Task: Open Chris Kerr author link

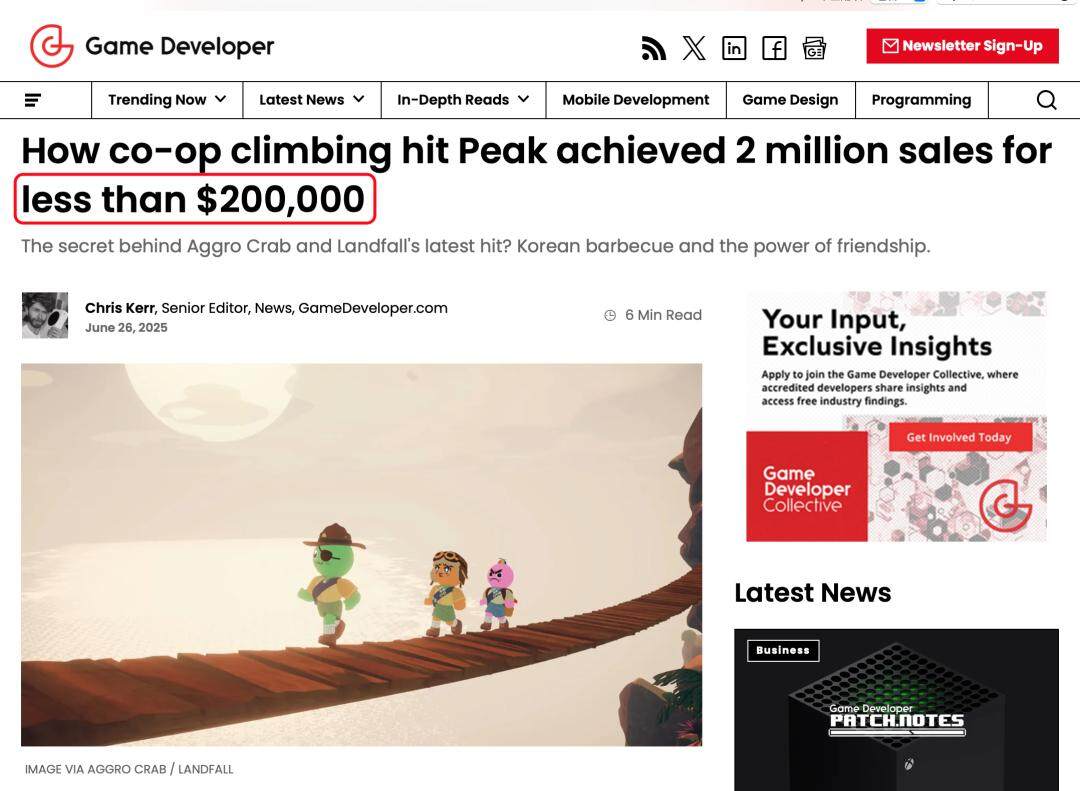Action: (x=119, y=308)
